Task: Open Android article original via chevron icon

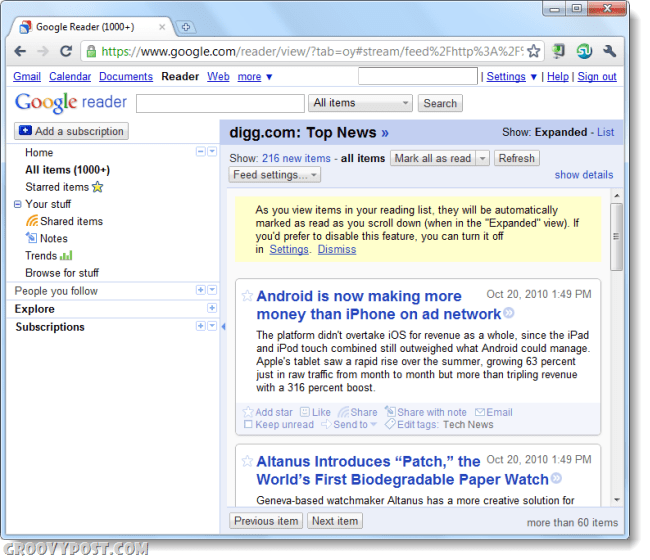Action: point(509,313)
